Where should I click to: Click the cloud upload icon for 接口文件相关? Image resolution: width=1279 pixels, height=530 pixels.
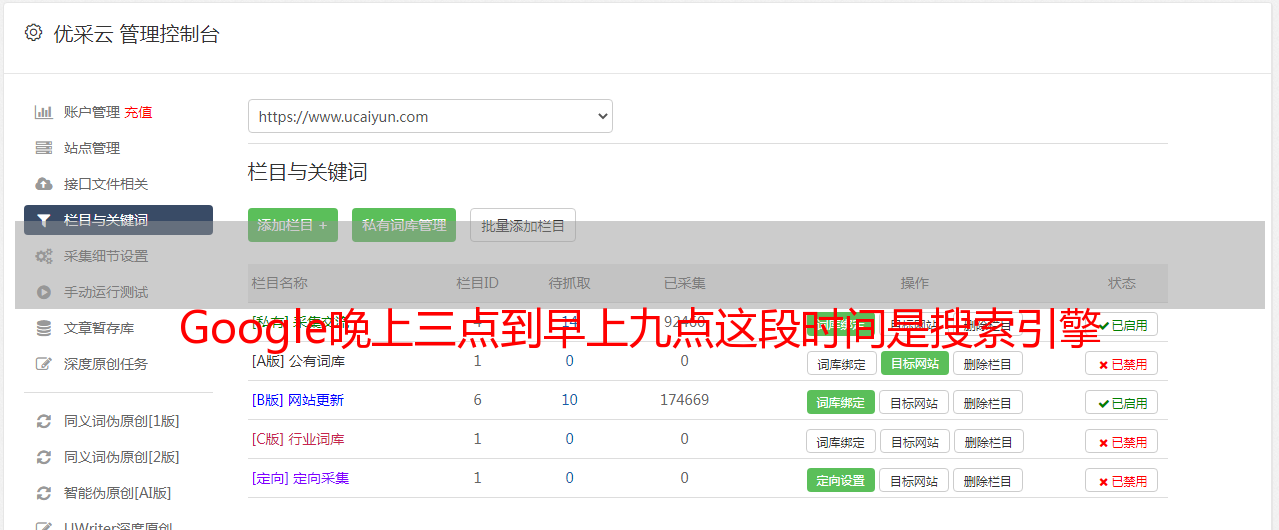[x=43, y=184]
